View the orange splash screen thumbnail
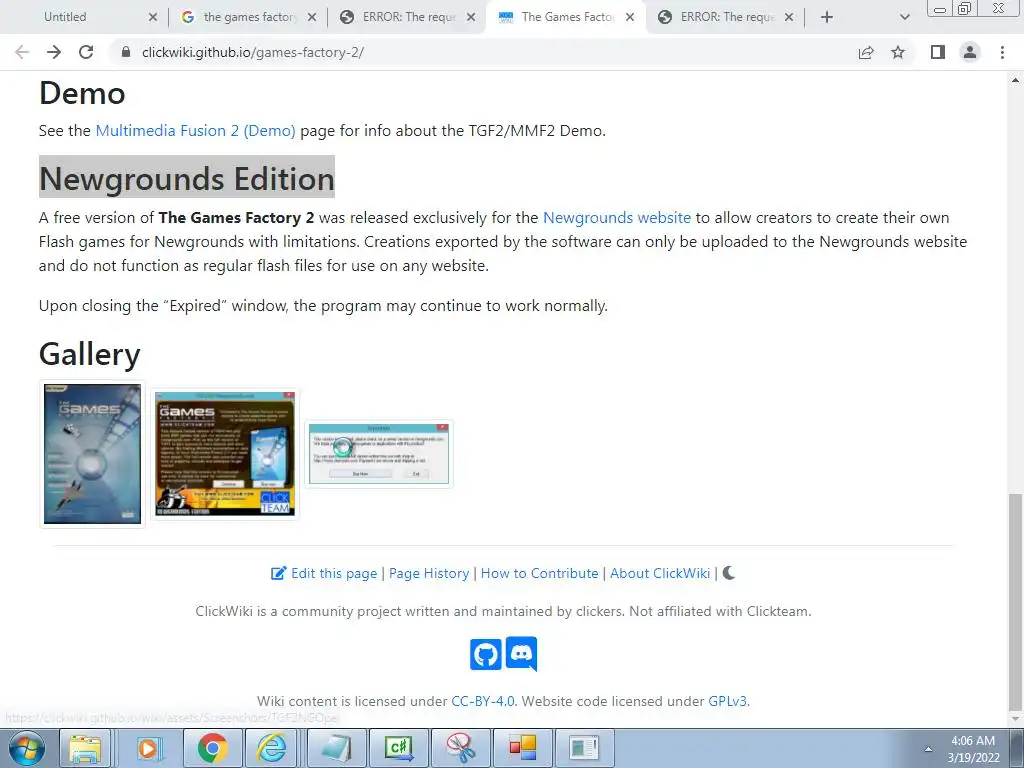This screenshot has height=768, width=1024. (x=225, y=454)
